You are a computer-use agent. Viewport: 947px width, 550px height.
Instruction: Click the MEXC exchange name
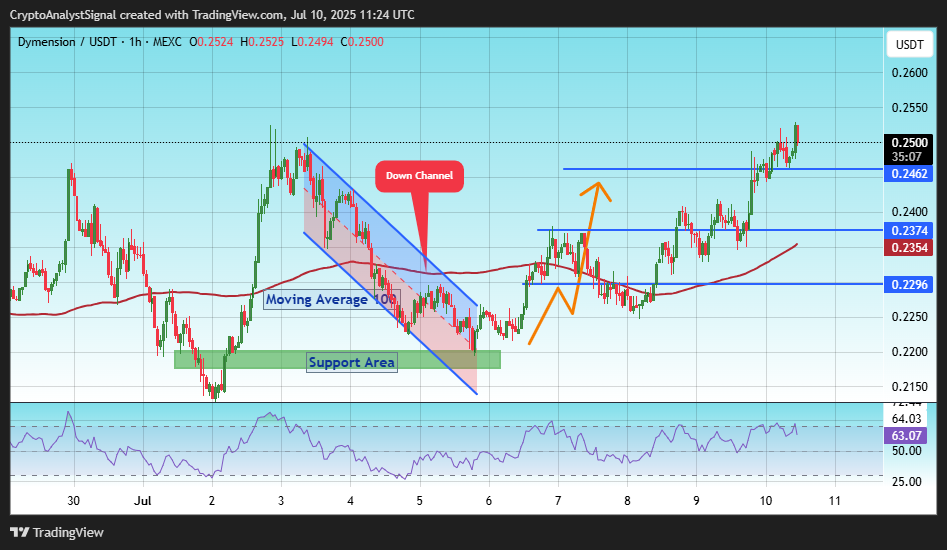167,42
